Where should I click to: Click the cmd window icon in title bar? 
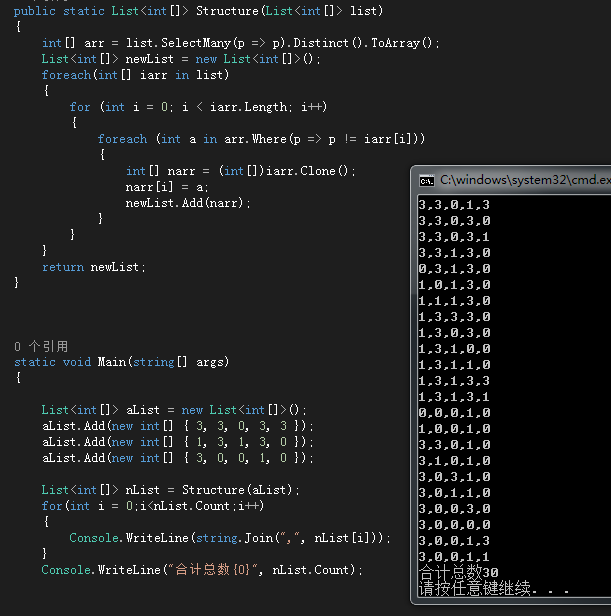pos(426,181)
